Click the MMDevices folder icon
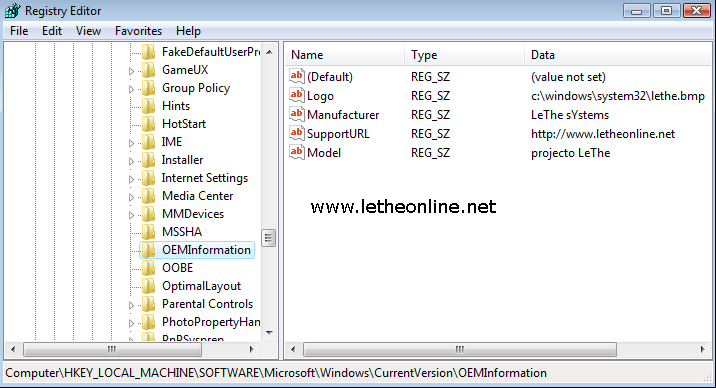 pyautogui.click(x=148, y=214)
